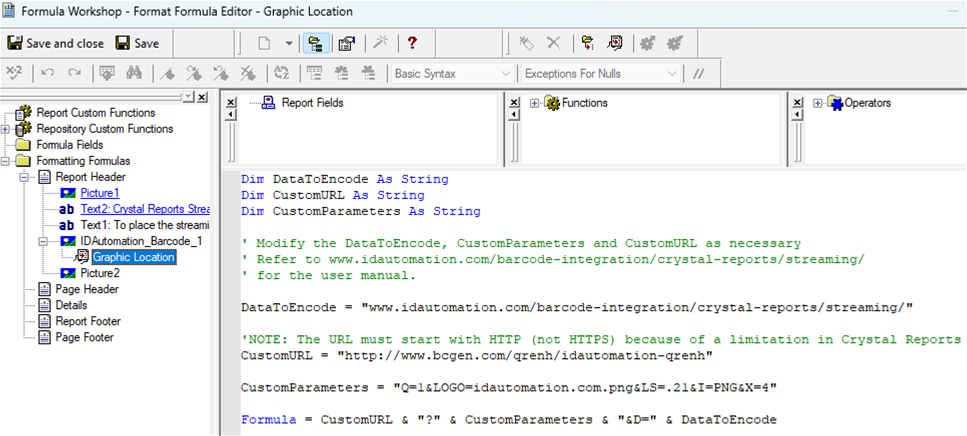Expand the Operators tree node
The height and width of the screenshot is (436, 967).
(818, 104)
